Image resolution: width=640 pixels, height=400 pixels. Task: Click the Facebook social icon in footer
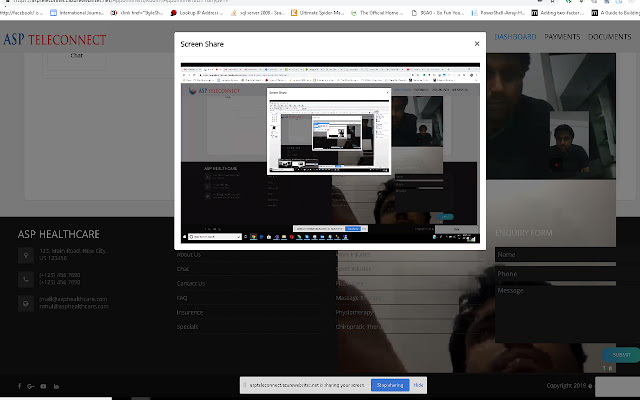tap(20, 386)
